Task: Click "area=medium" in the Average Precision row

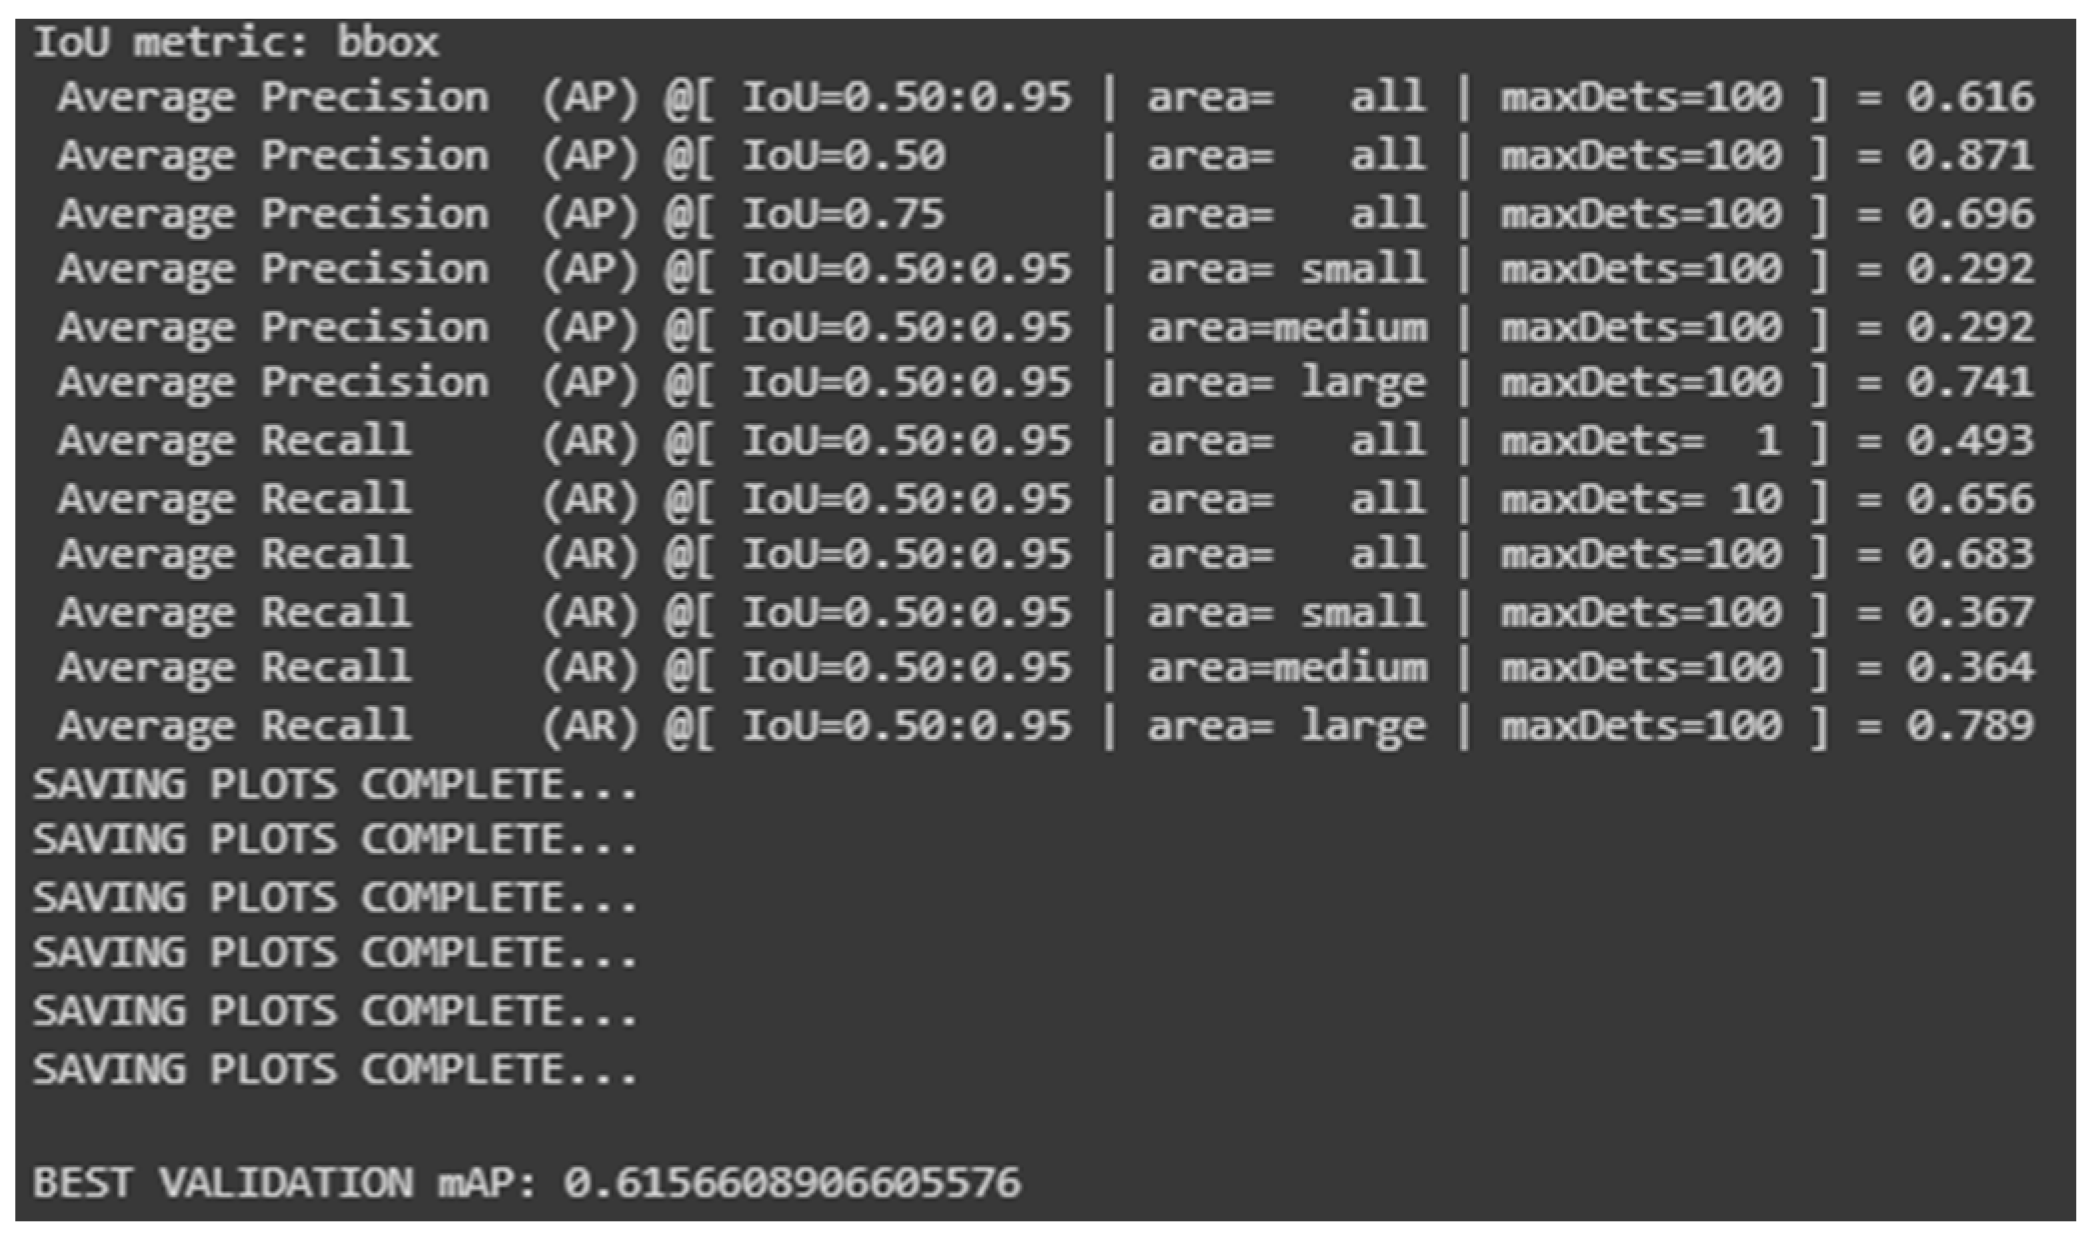Action: [x=1286, y=327]
